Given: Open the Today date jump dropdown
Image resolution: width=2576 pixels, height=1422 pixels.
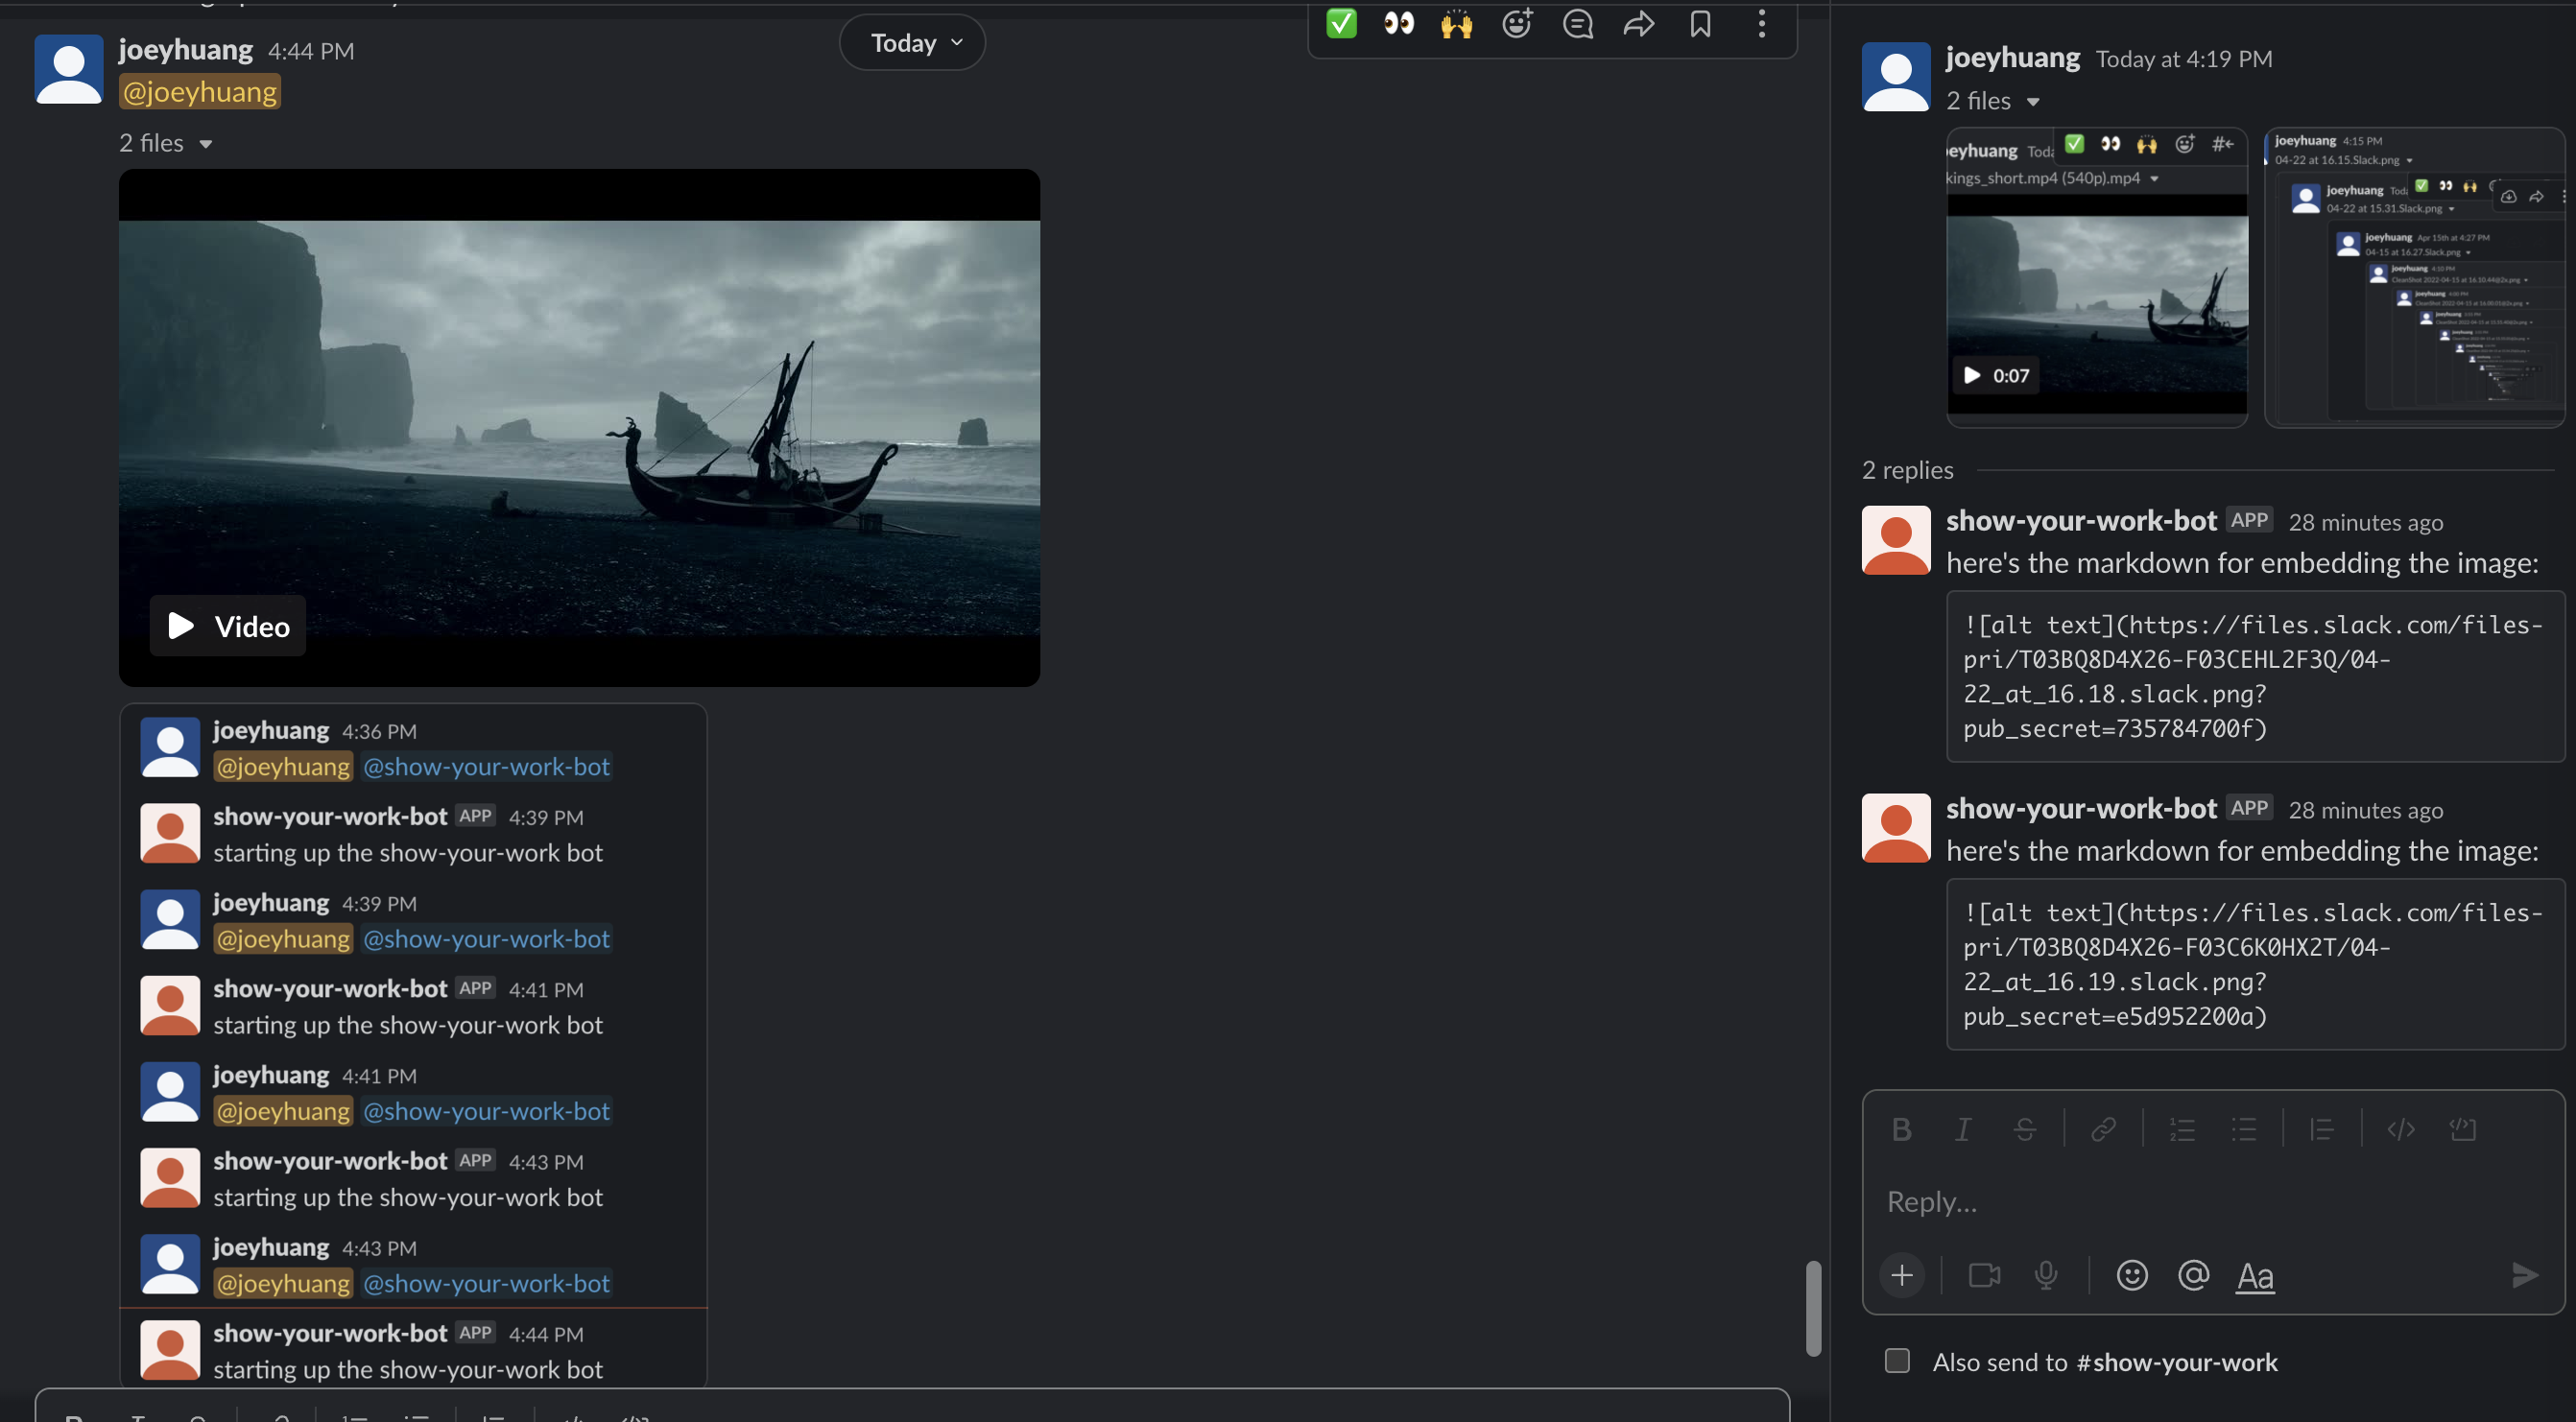Looking at the screenshot, I should (x=912, y=43).
